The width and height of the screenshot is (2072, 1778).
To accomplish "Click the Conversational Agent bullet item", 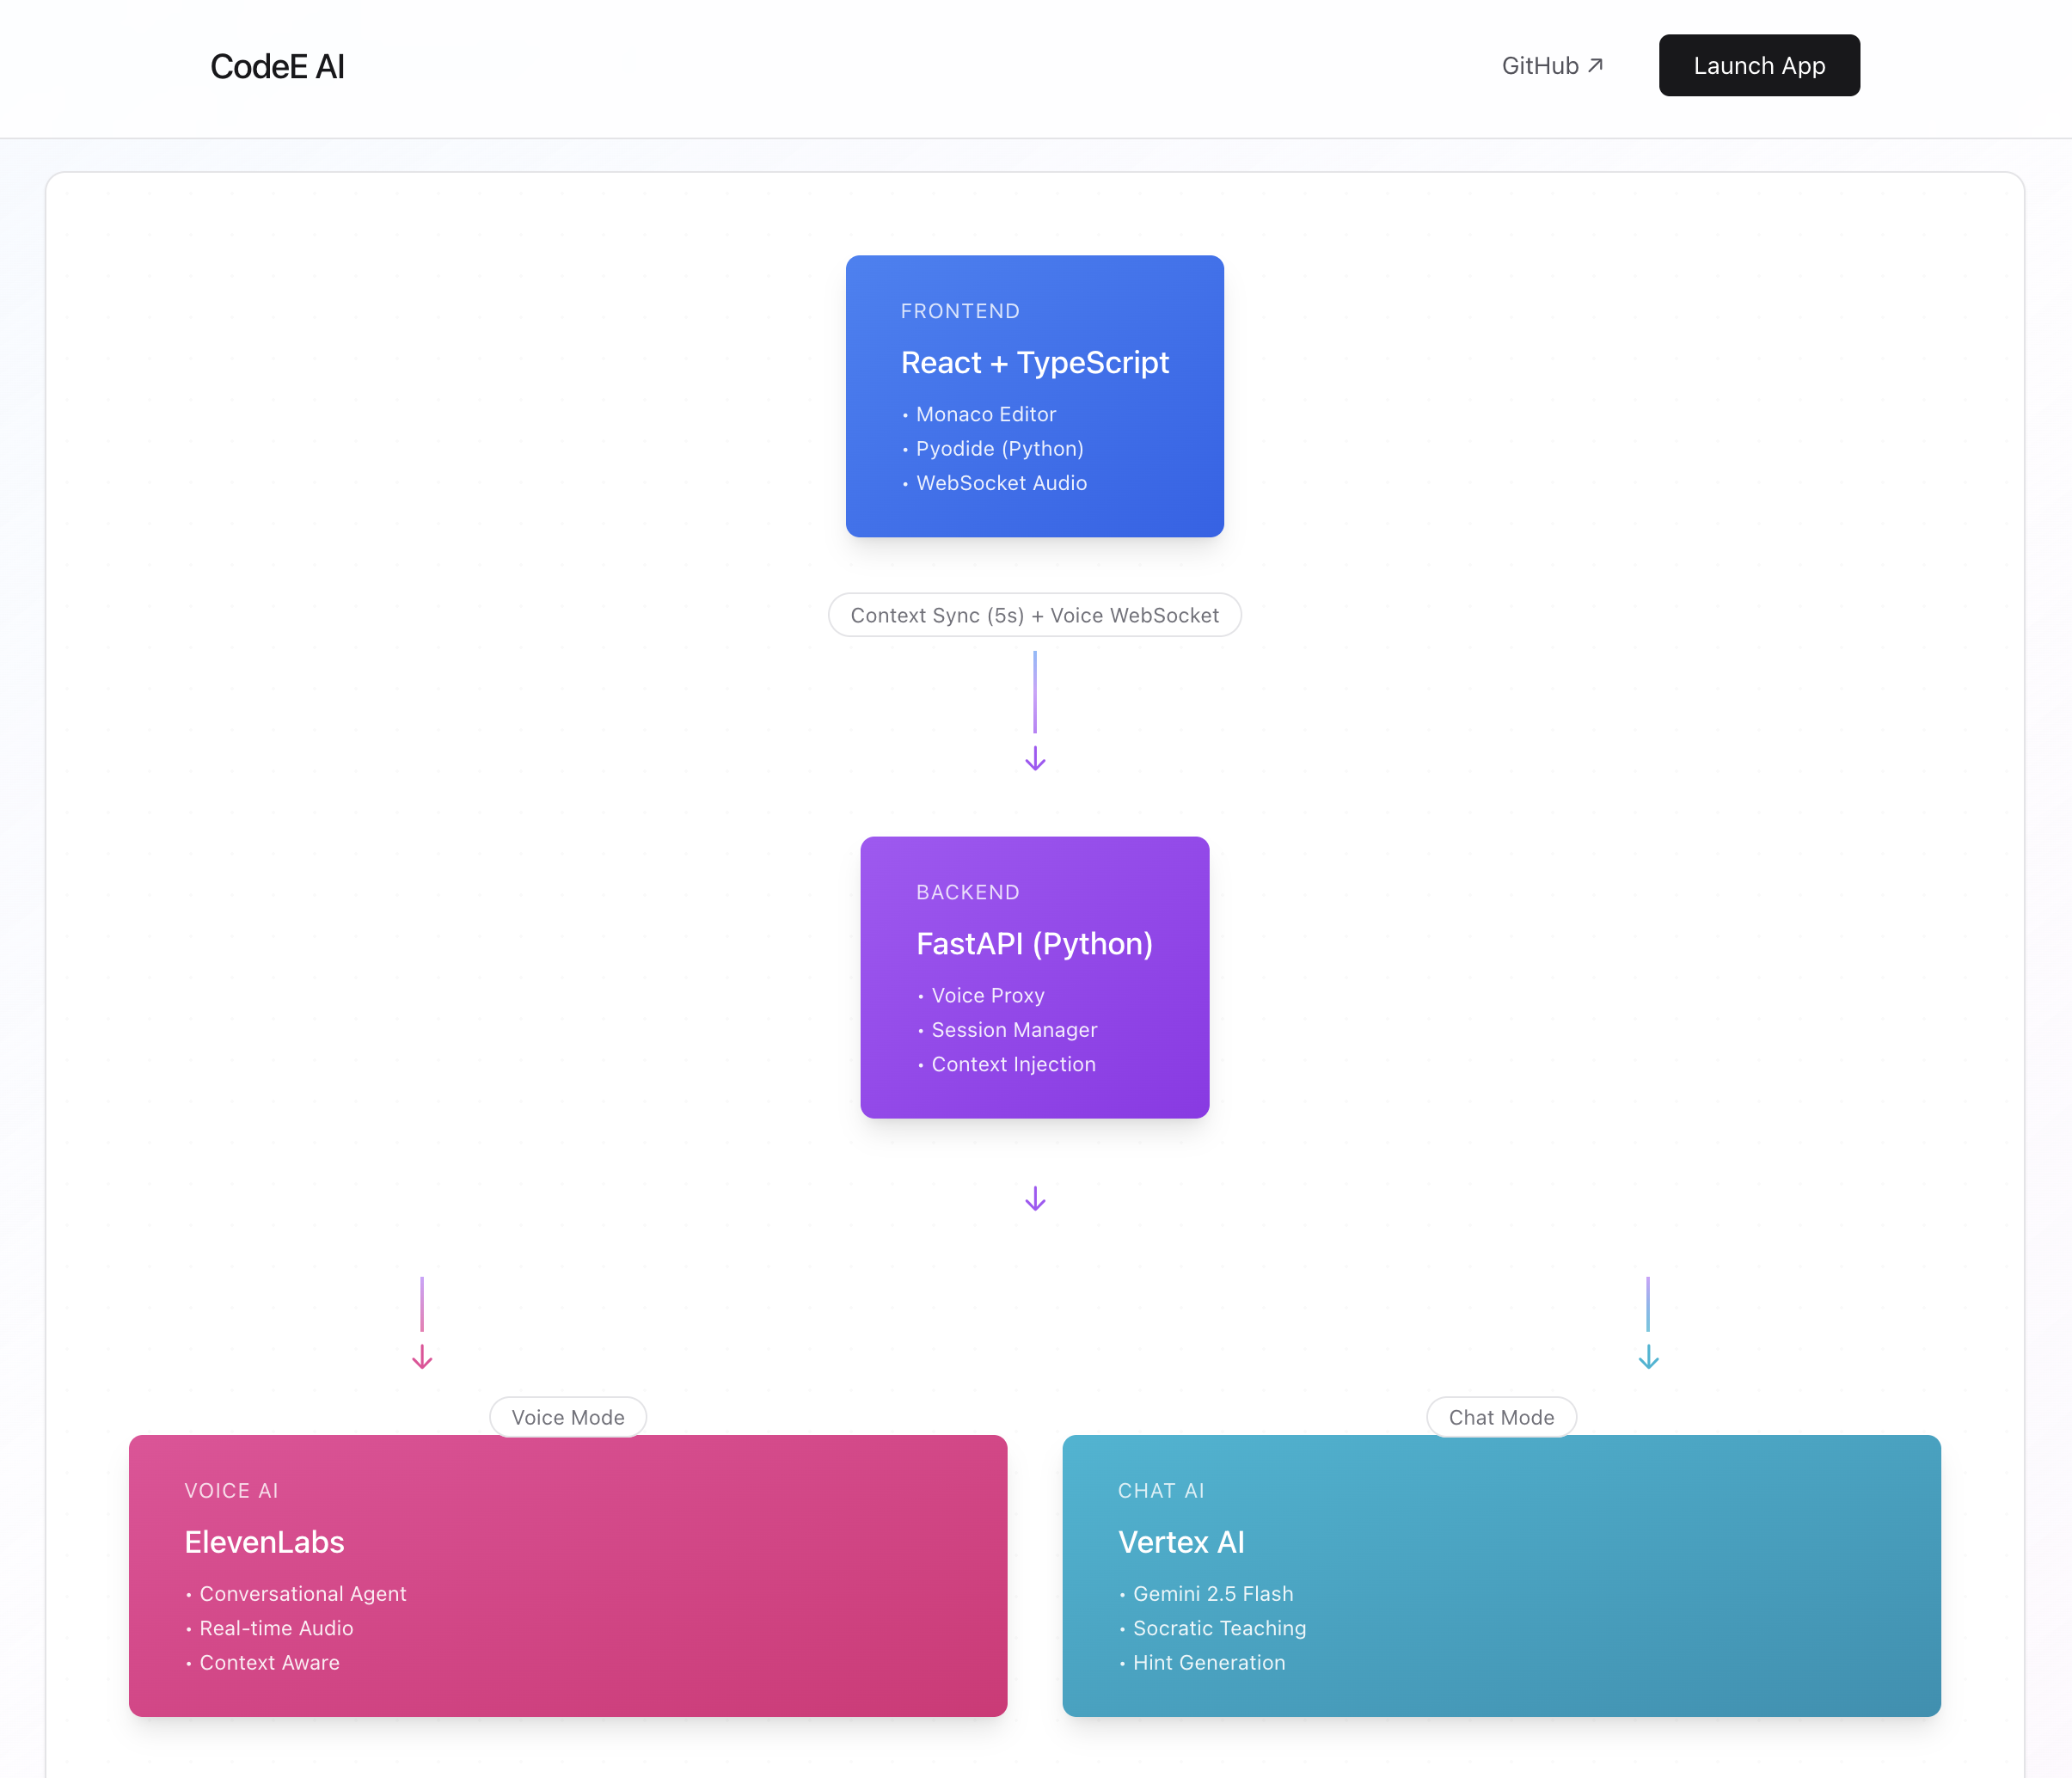I will click(302, 1593).
